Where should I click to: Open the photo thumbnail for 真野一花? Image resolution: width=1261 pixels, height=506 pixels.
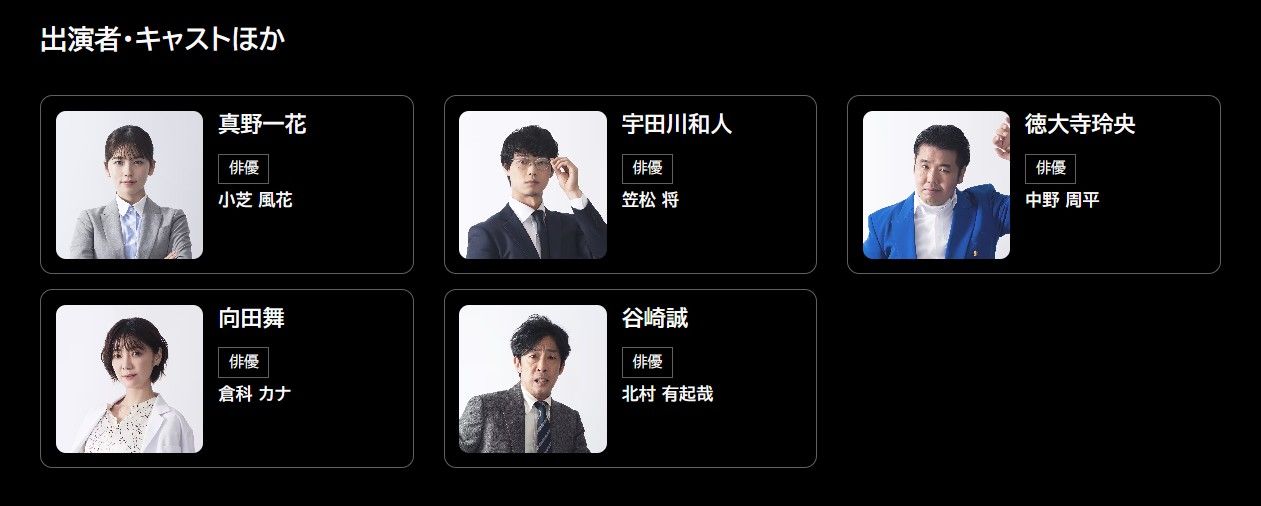coord(130,185)
